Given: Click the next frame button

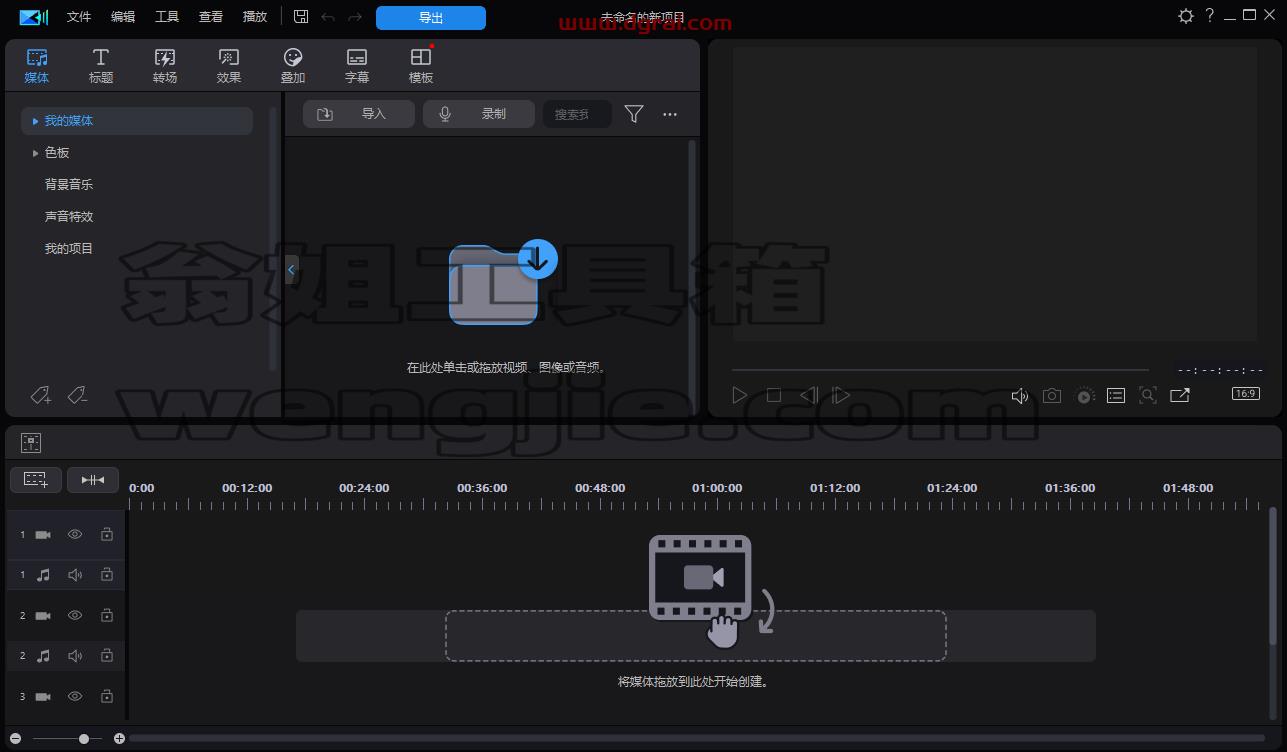Looking at the screenshot, I should [x=841, y=395].
